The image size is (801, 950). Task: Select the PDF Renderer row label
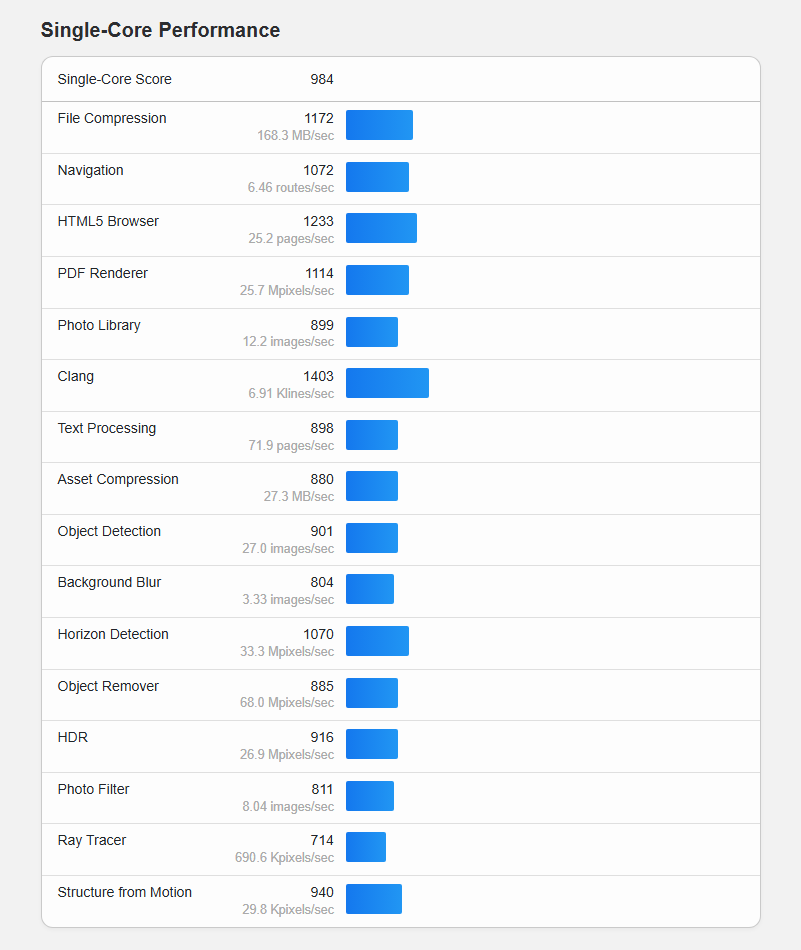pos(102,273)
